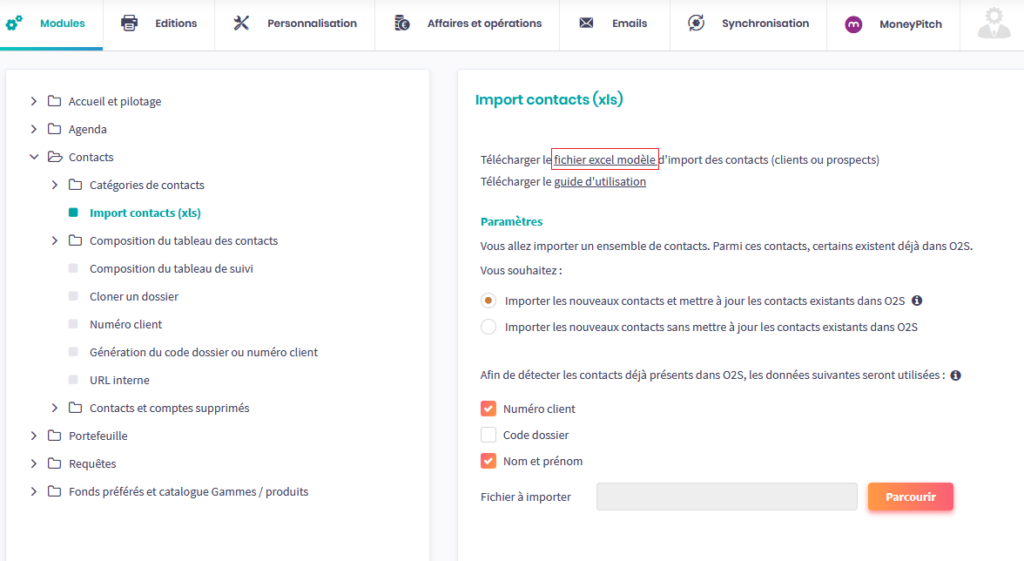Viewport: 1024px width, 561px height.
Task: Download the fichier excel modèle link
Action: 604,159
